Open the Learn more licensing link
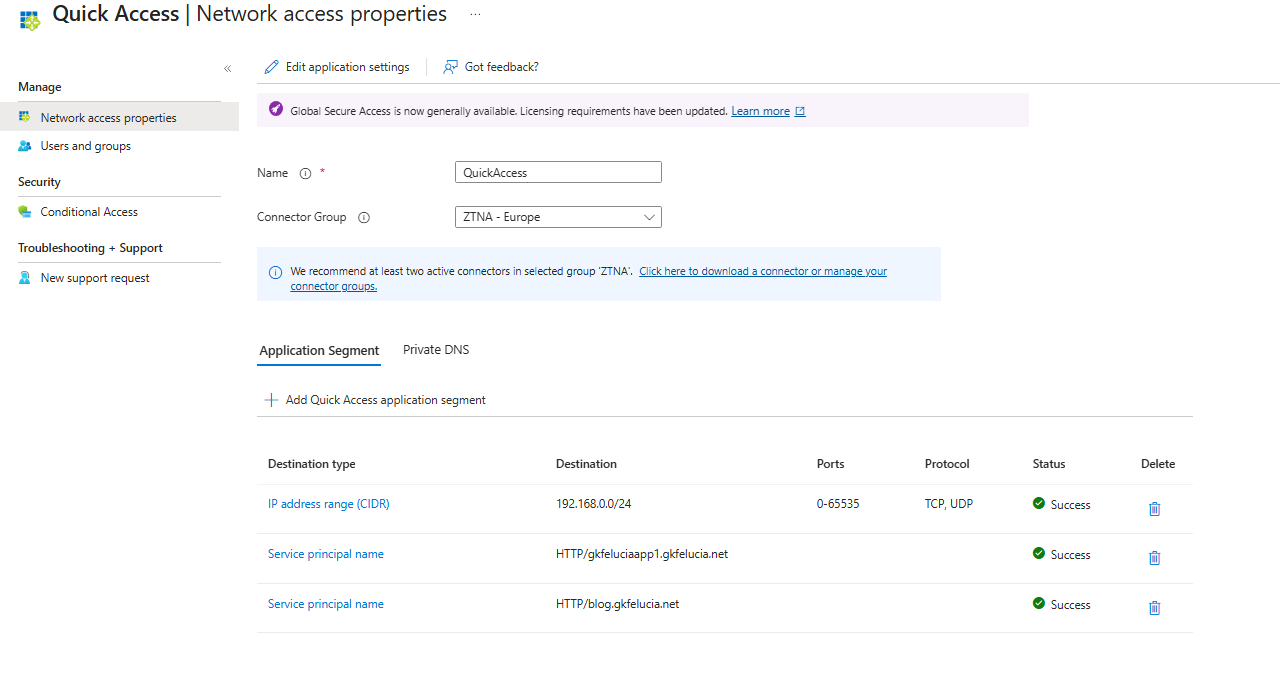 pos(761,110)
